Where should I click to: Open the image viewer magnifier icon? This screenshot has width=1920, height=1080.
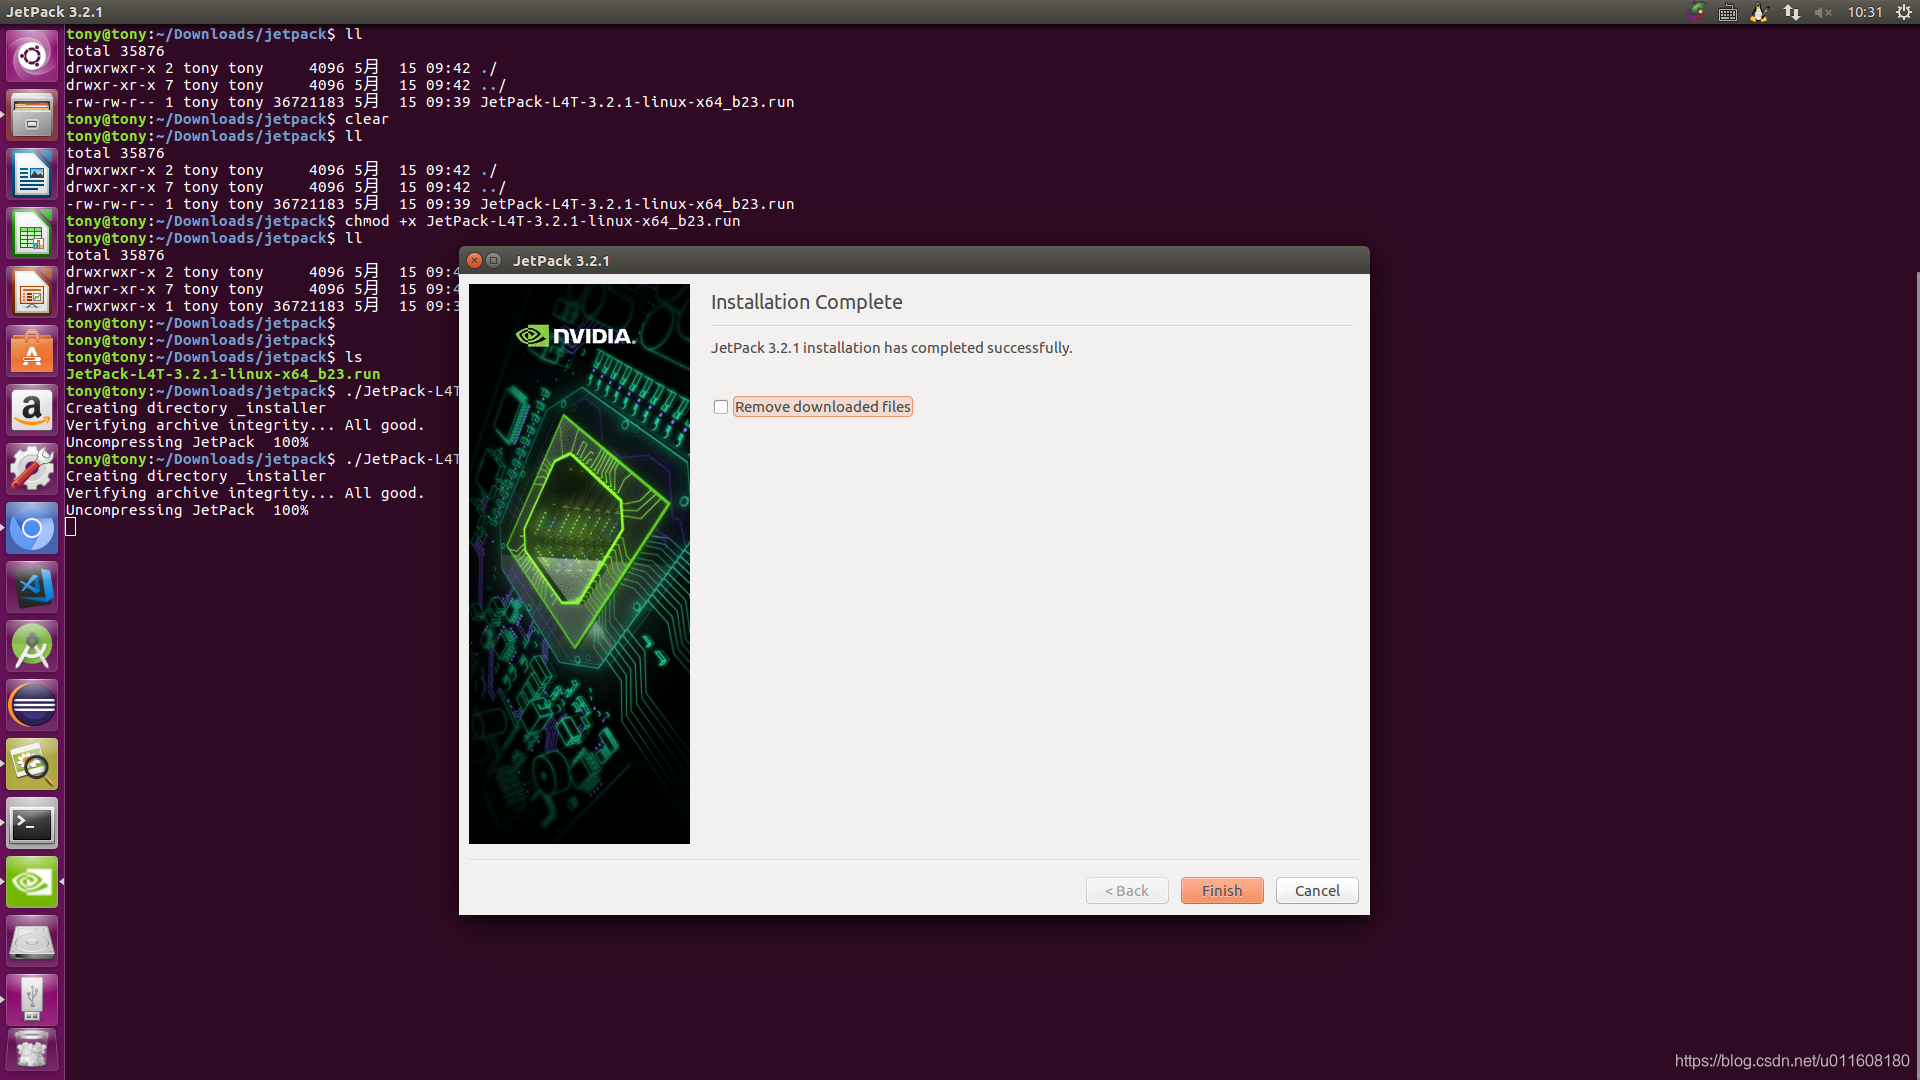click(x=32, y=764)
